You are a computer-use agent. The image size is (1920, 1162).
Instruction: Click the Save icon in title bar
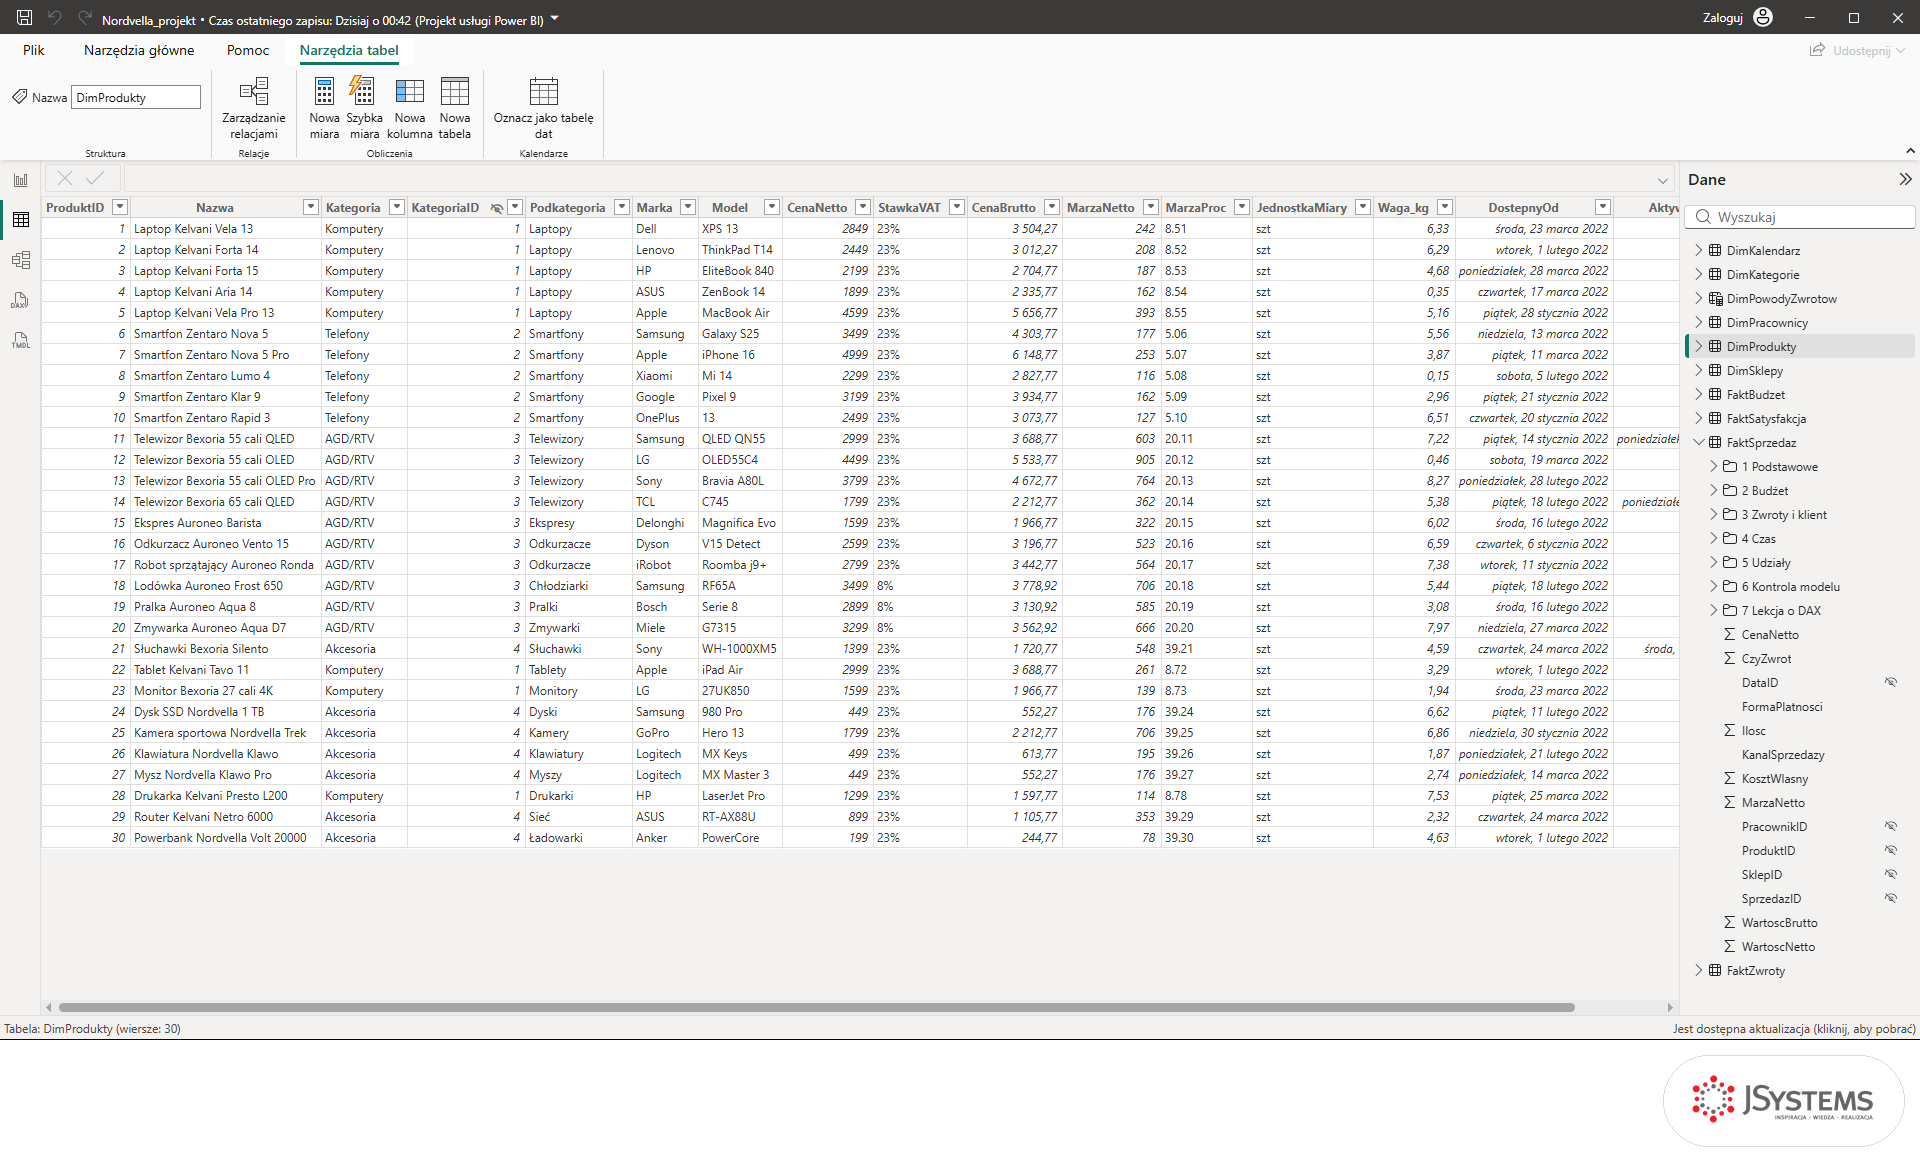[24, 18]
